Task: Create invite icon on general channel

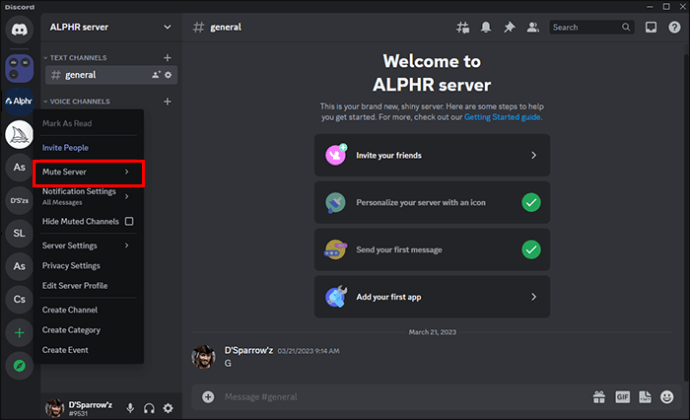Action: point(156,75)
